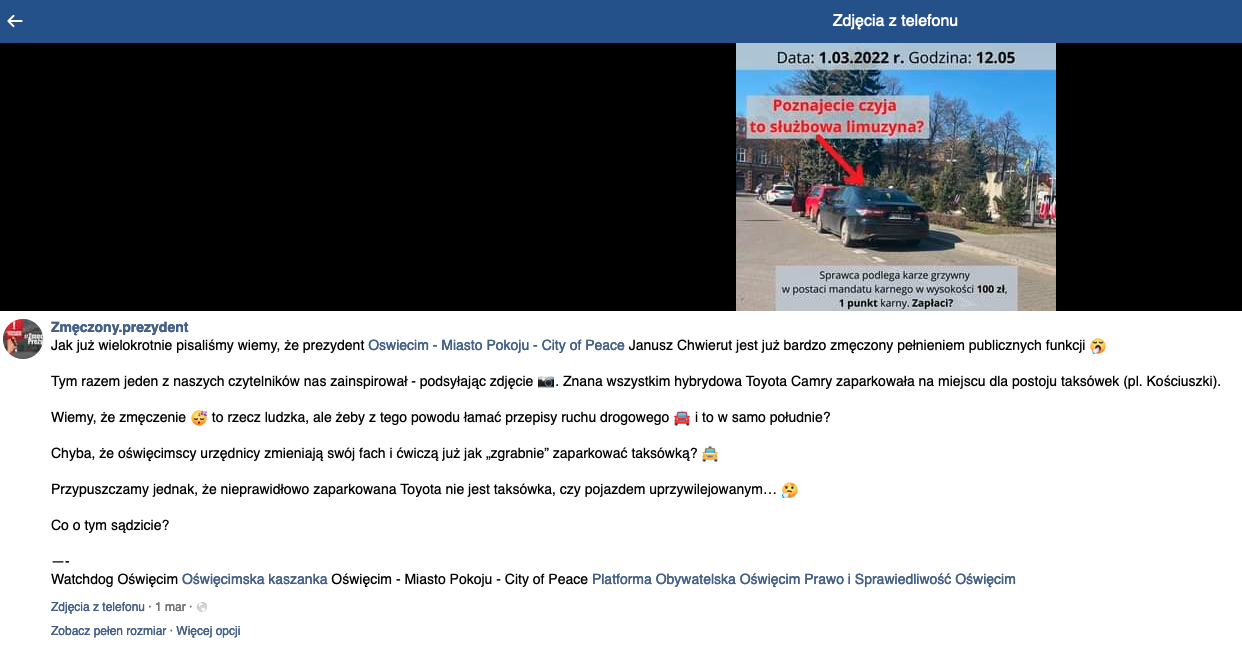Click the globe privacy icon beside the date
This screenshot has width=1242, height=672.
[202, 607]
